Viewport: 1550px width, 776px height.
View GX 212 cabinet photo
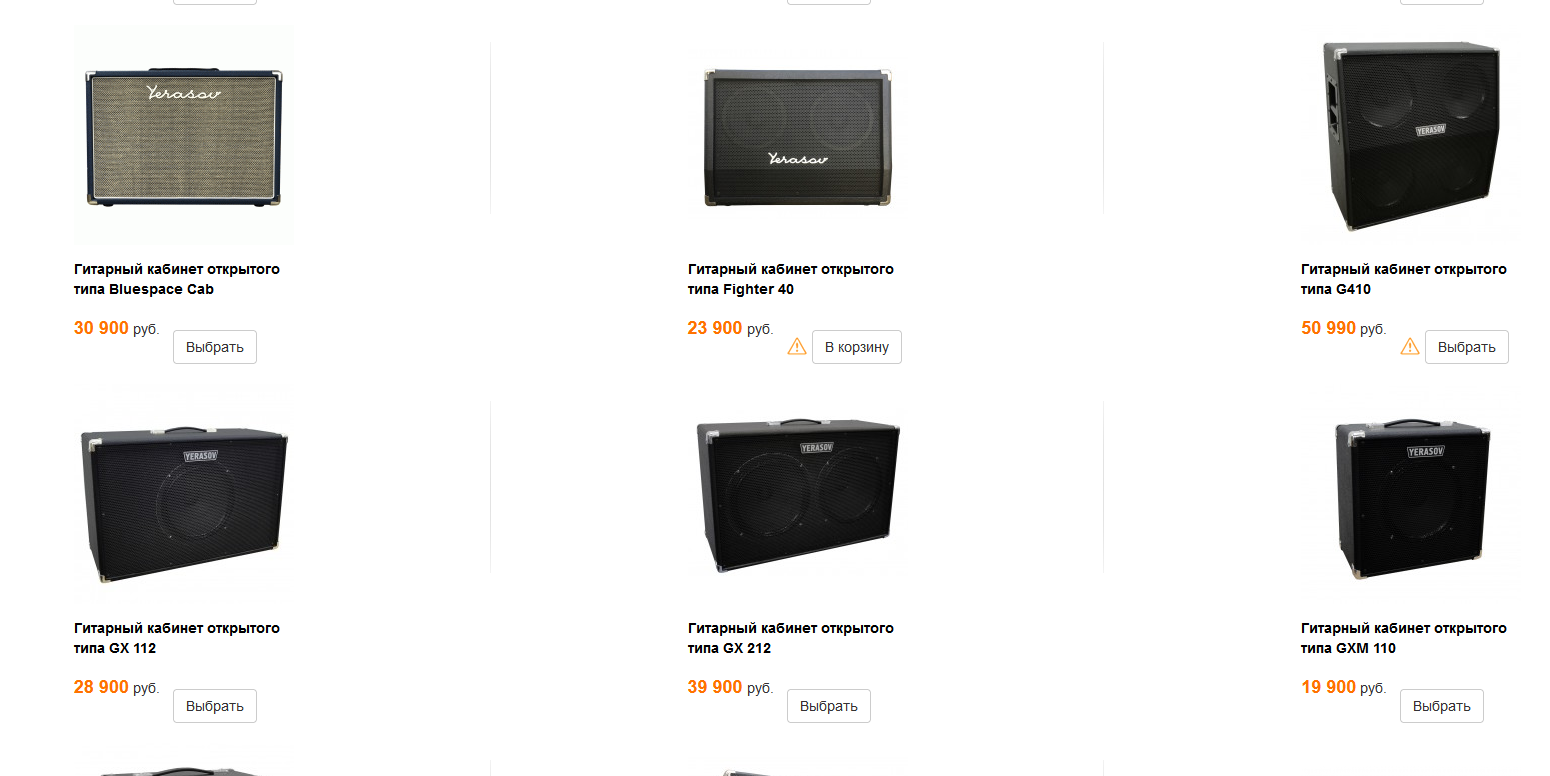click(x=797, y=494)
